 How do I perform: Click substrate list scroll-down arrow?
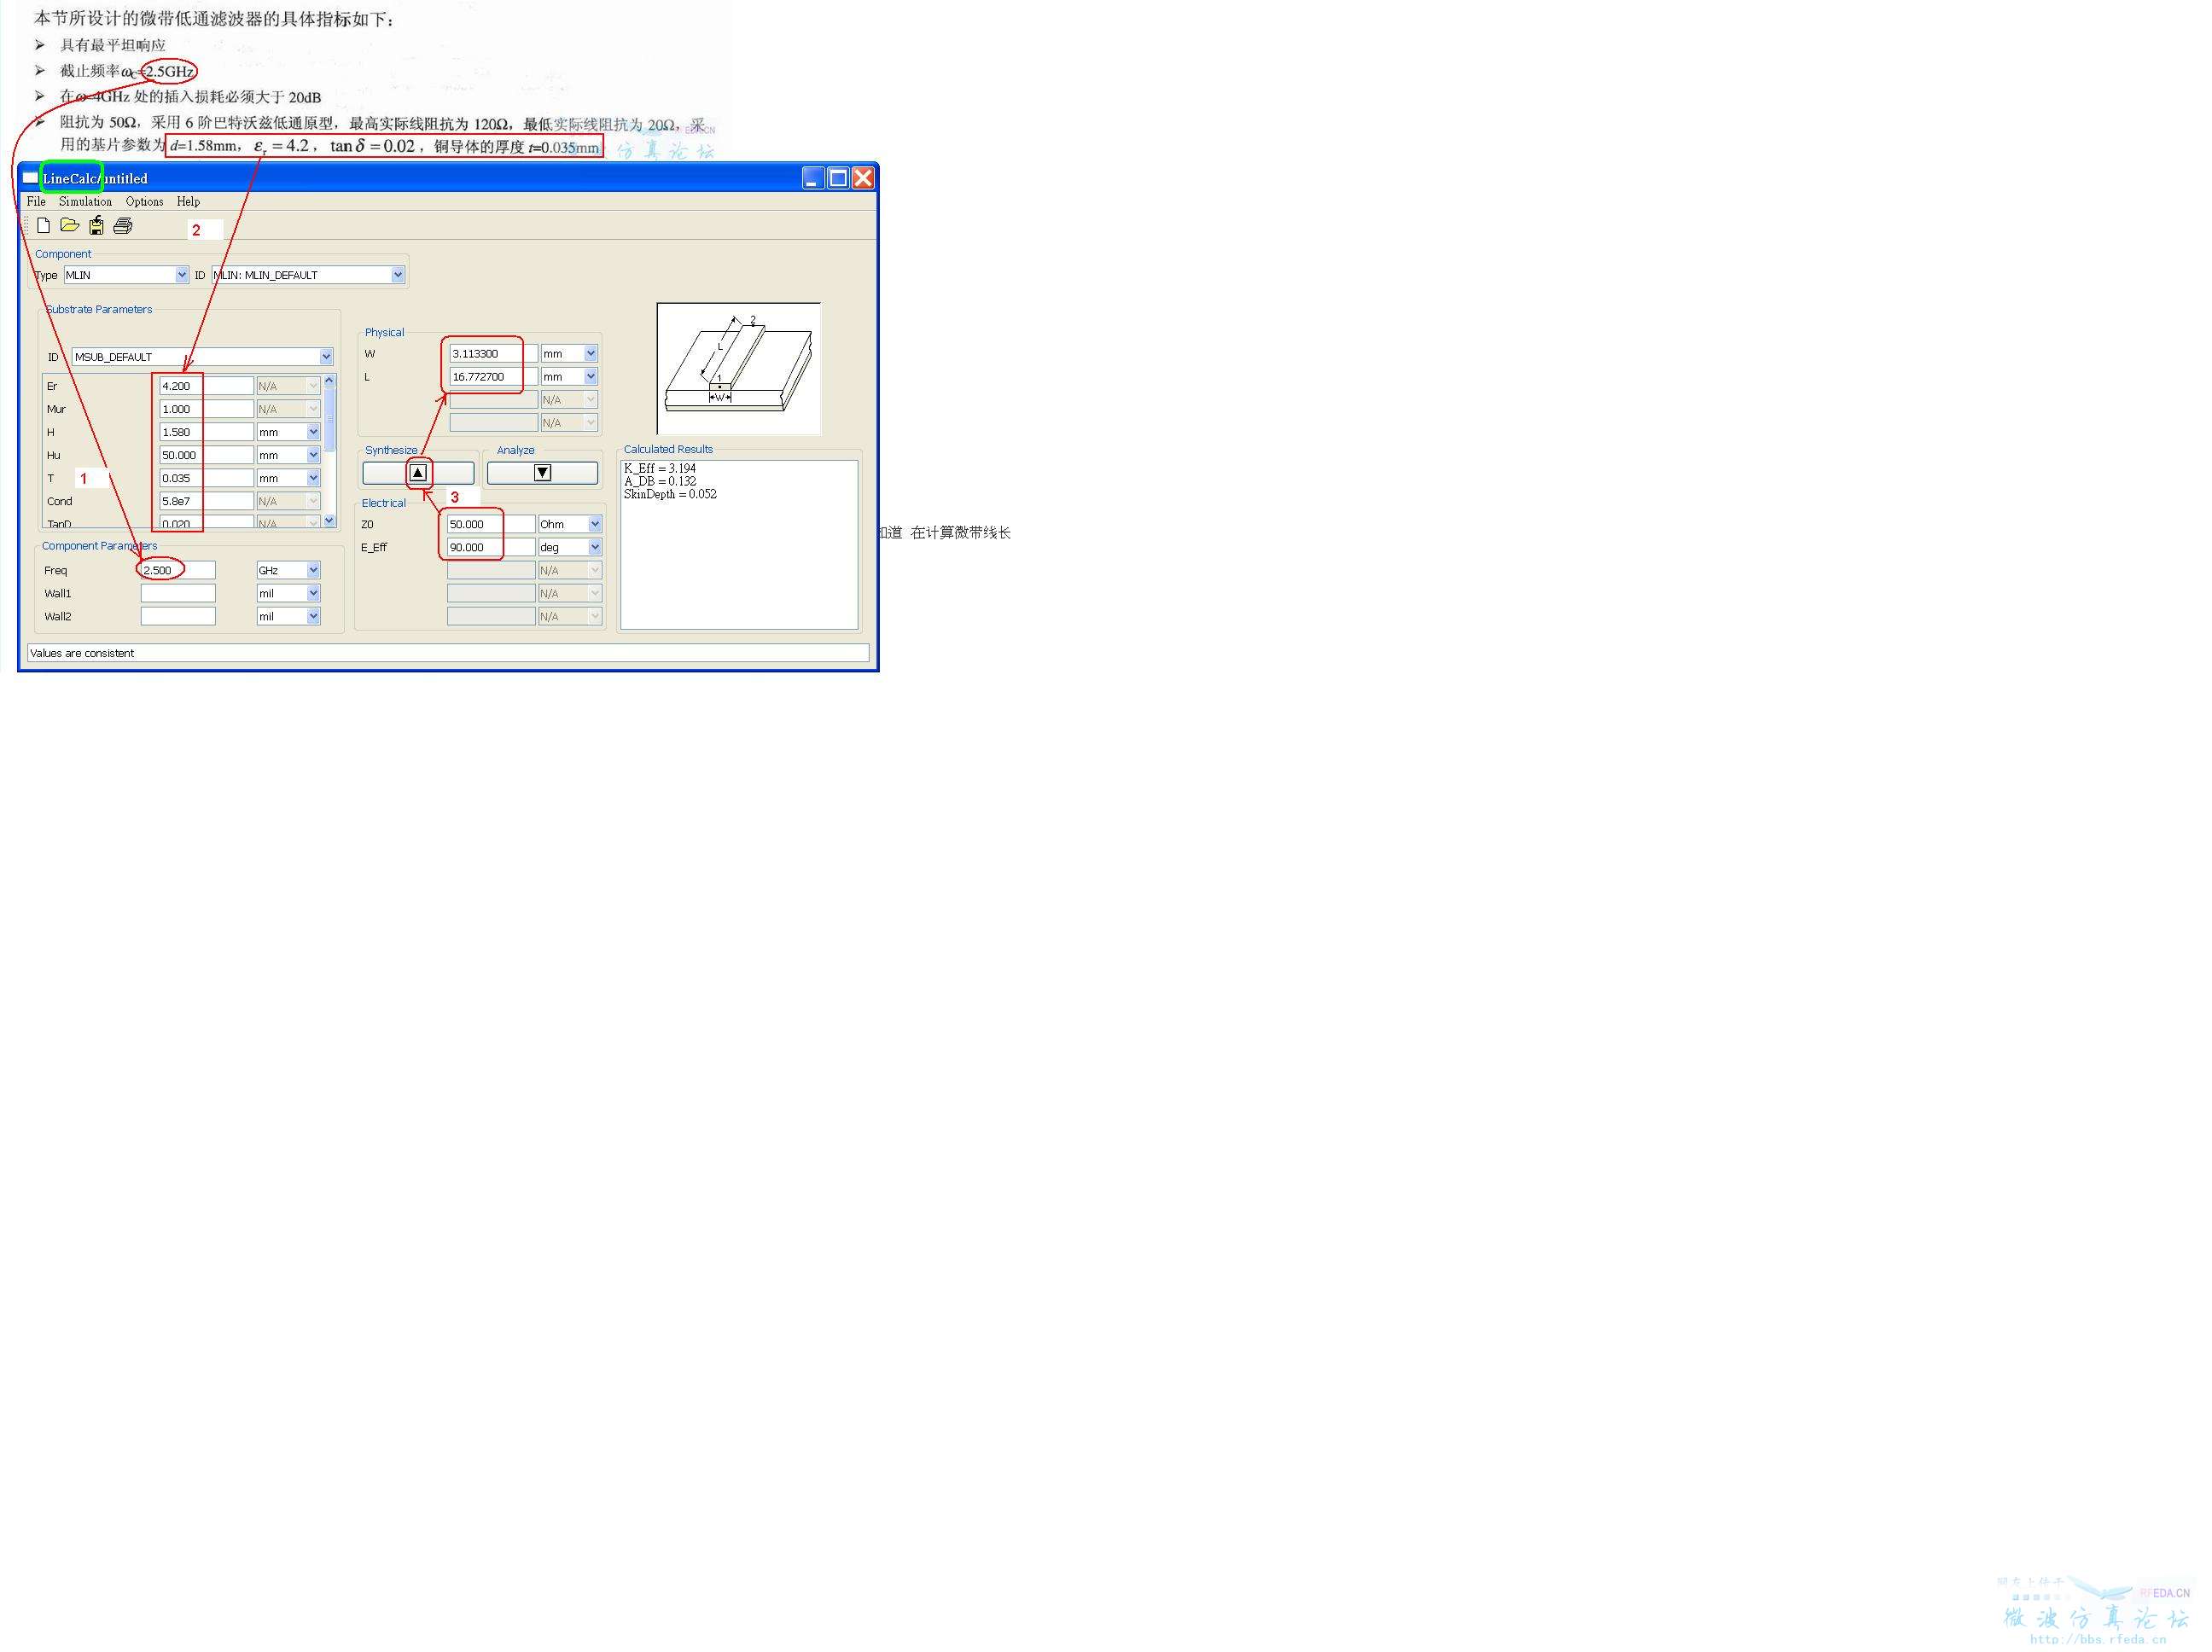click(x=330, y=521)
